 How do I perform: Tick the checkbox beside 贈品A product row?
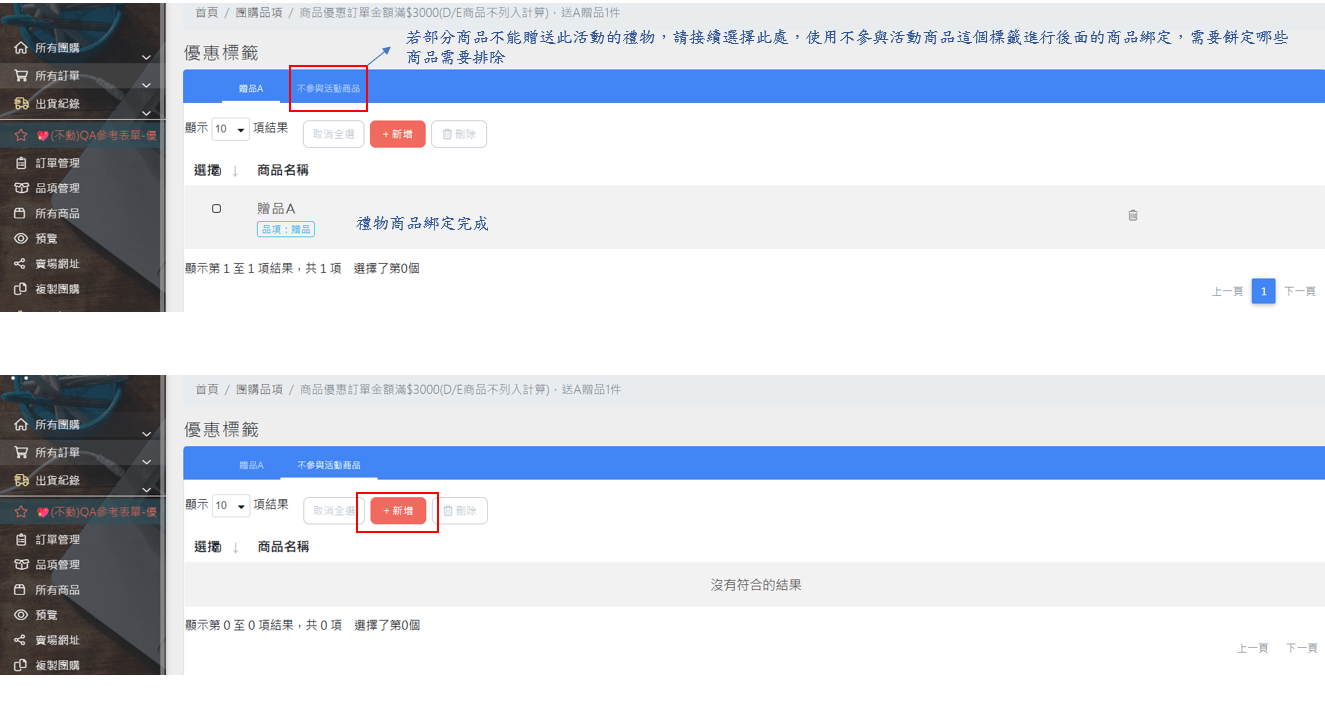click(216, 209)
